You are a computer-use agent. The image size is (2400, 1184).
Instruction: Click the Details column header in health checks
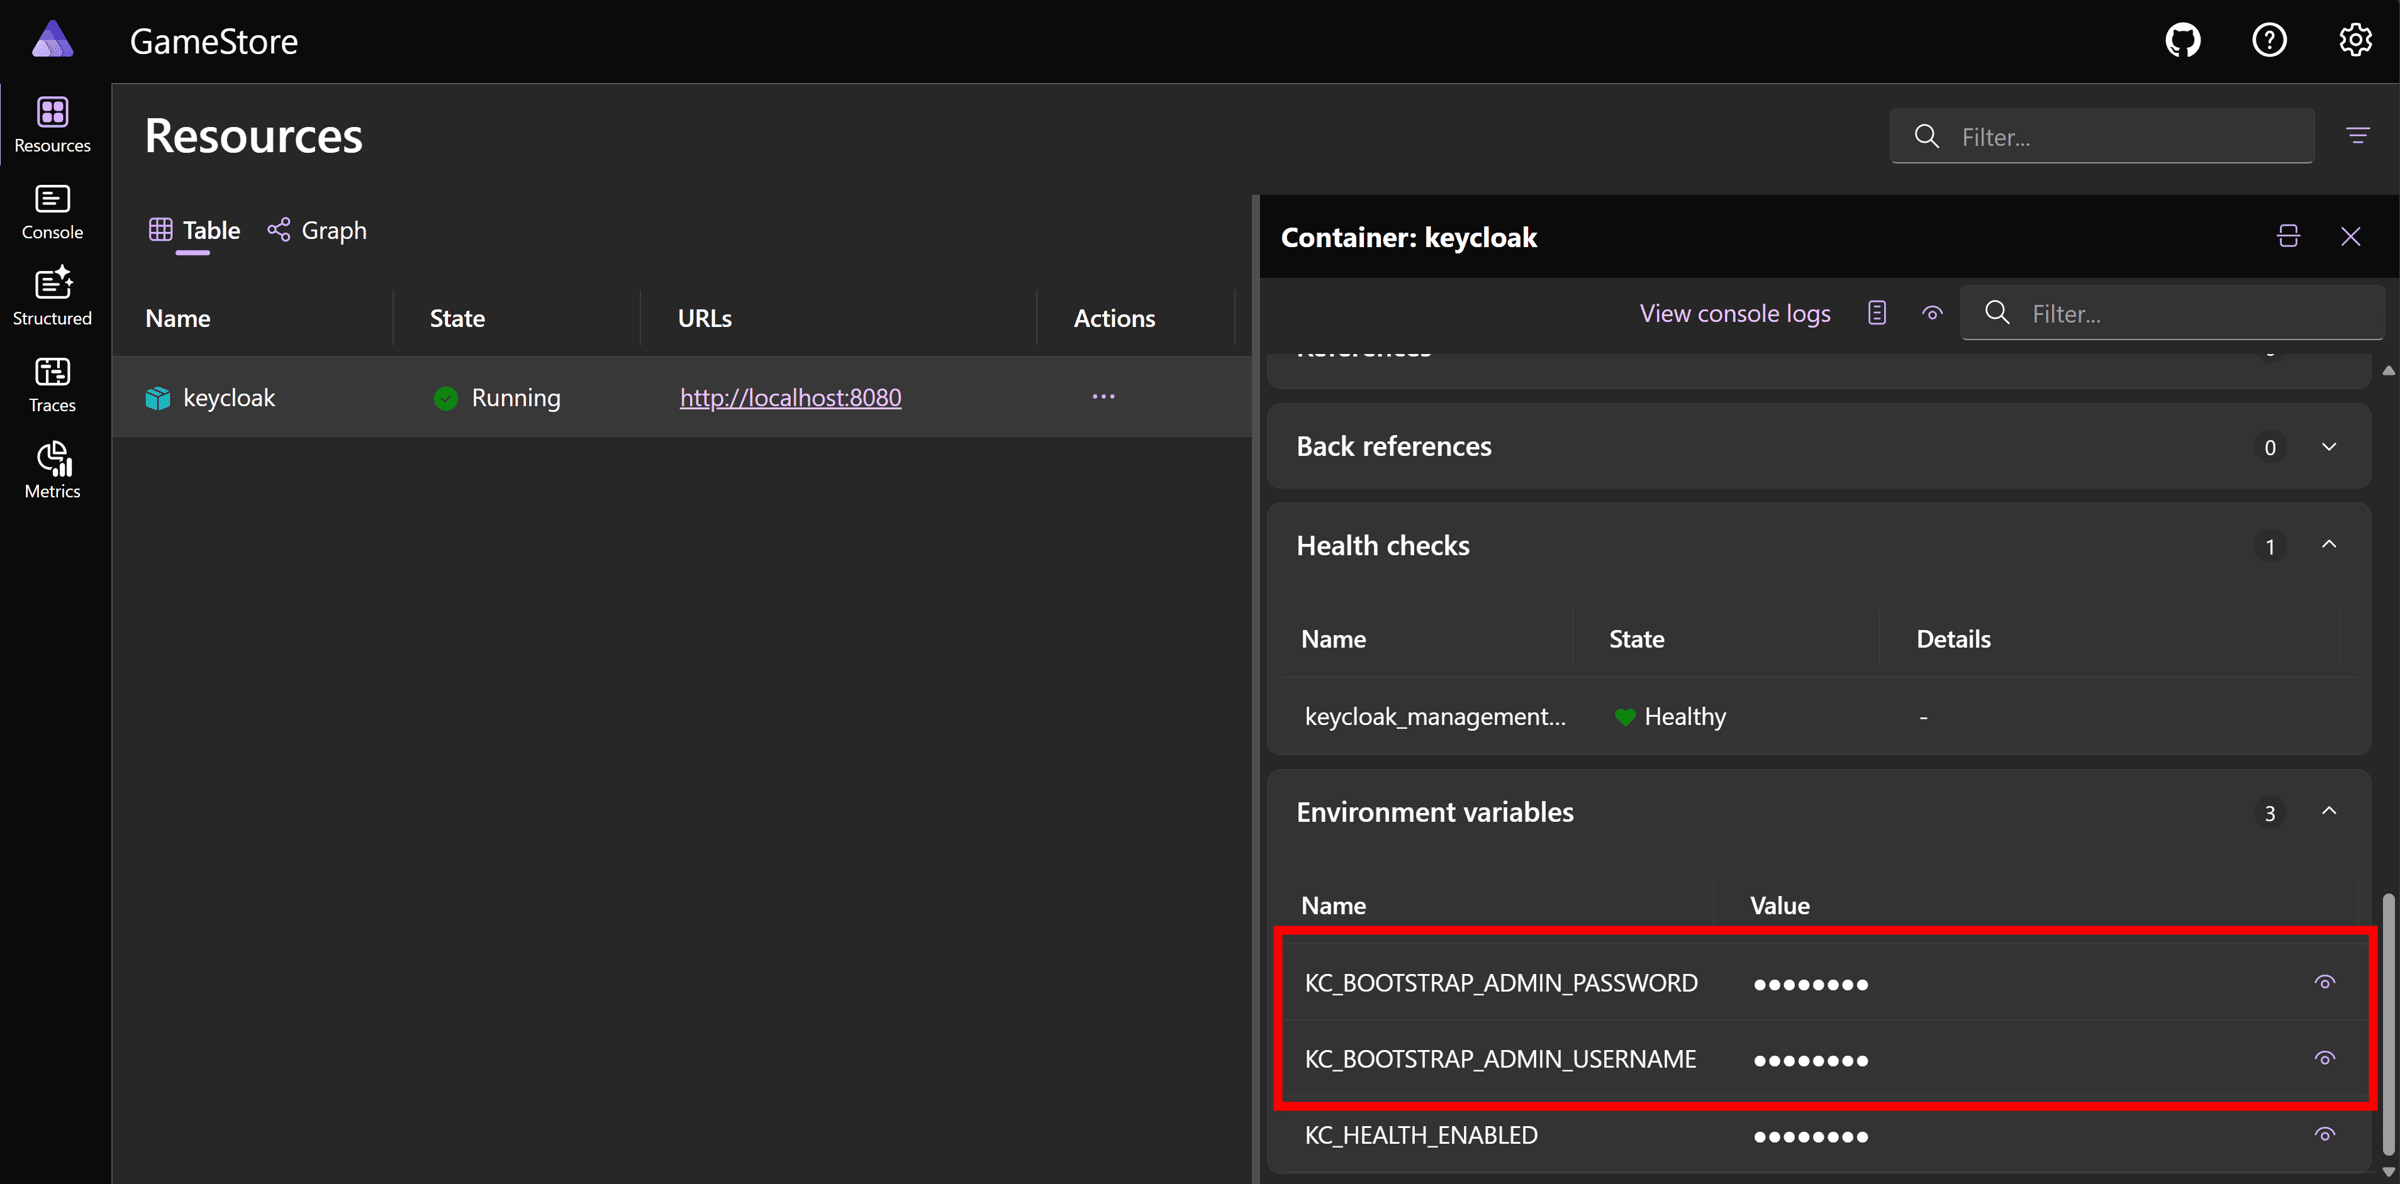tap(1953, 639)
